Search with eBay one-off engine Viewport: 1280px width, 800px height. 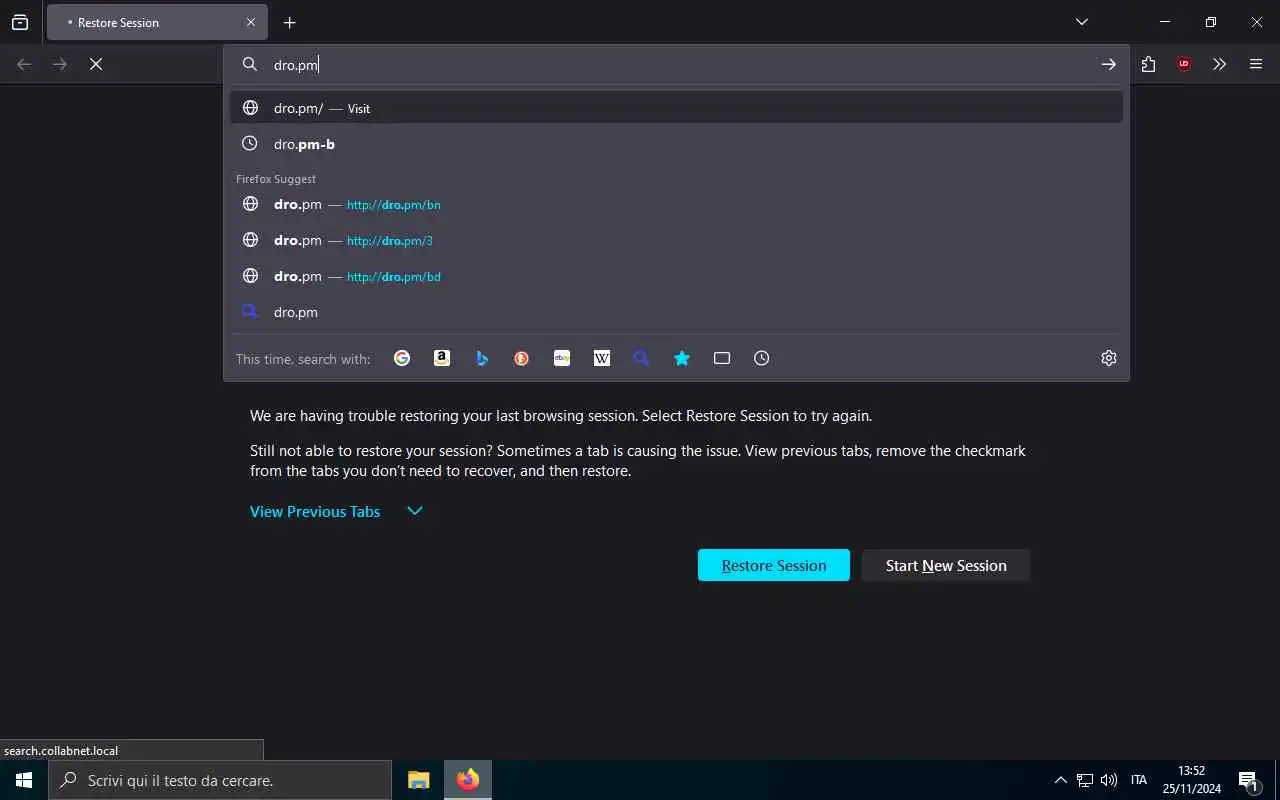(562, 358)
